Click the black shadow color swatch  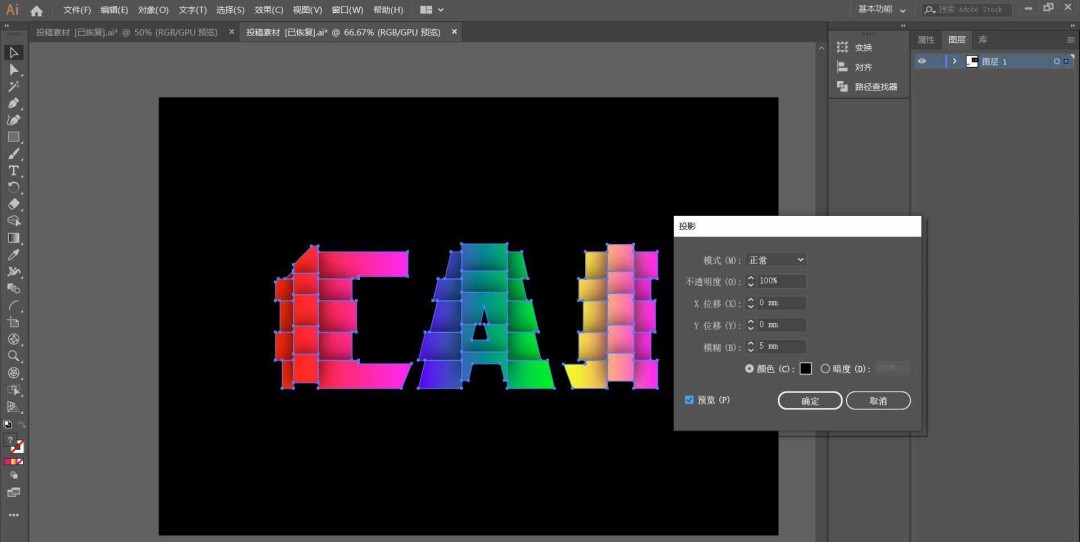(806, 369)
